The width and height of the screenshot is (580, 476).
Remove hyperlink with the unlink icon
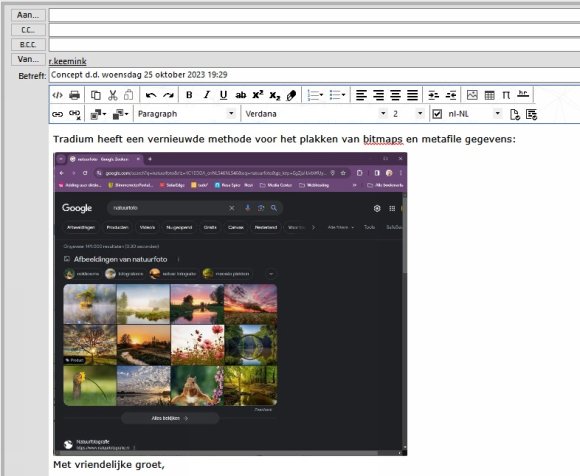(74, 114)
